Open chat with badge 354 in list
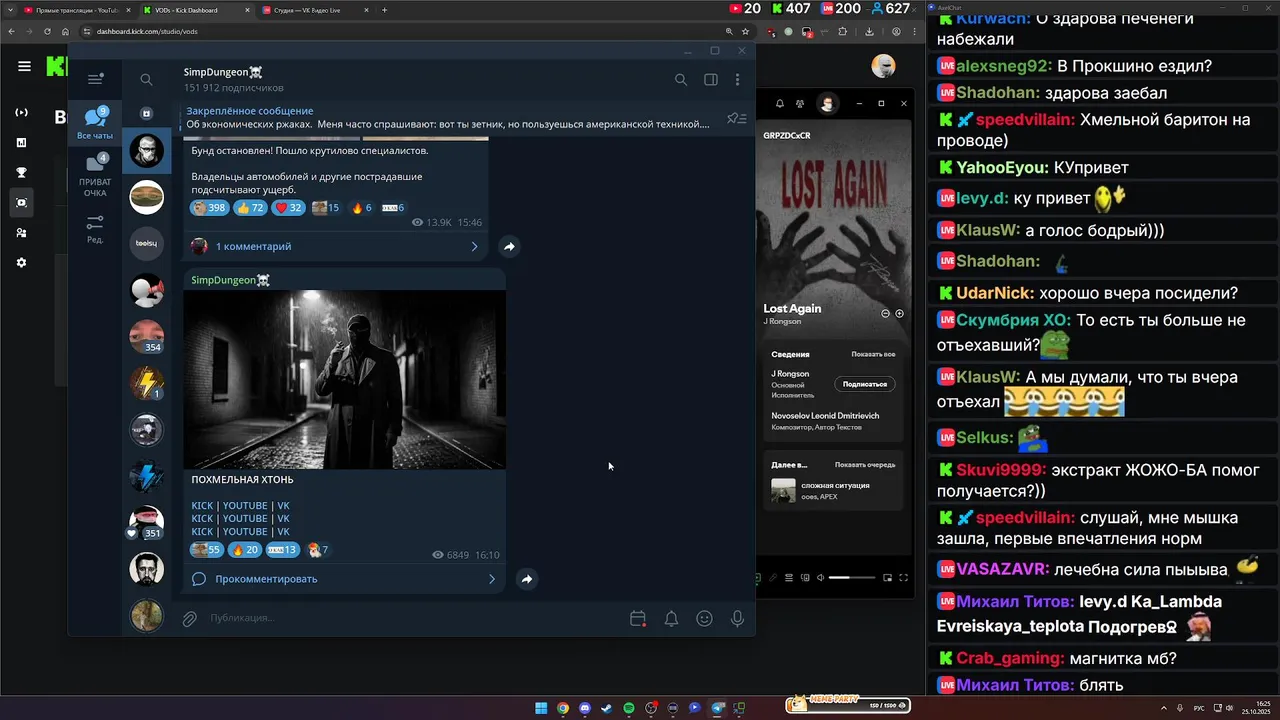The height and width of the screenshot is (720, 1280). click(147, 337)
